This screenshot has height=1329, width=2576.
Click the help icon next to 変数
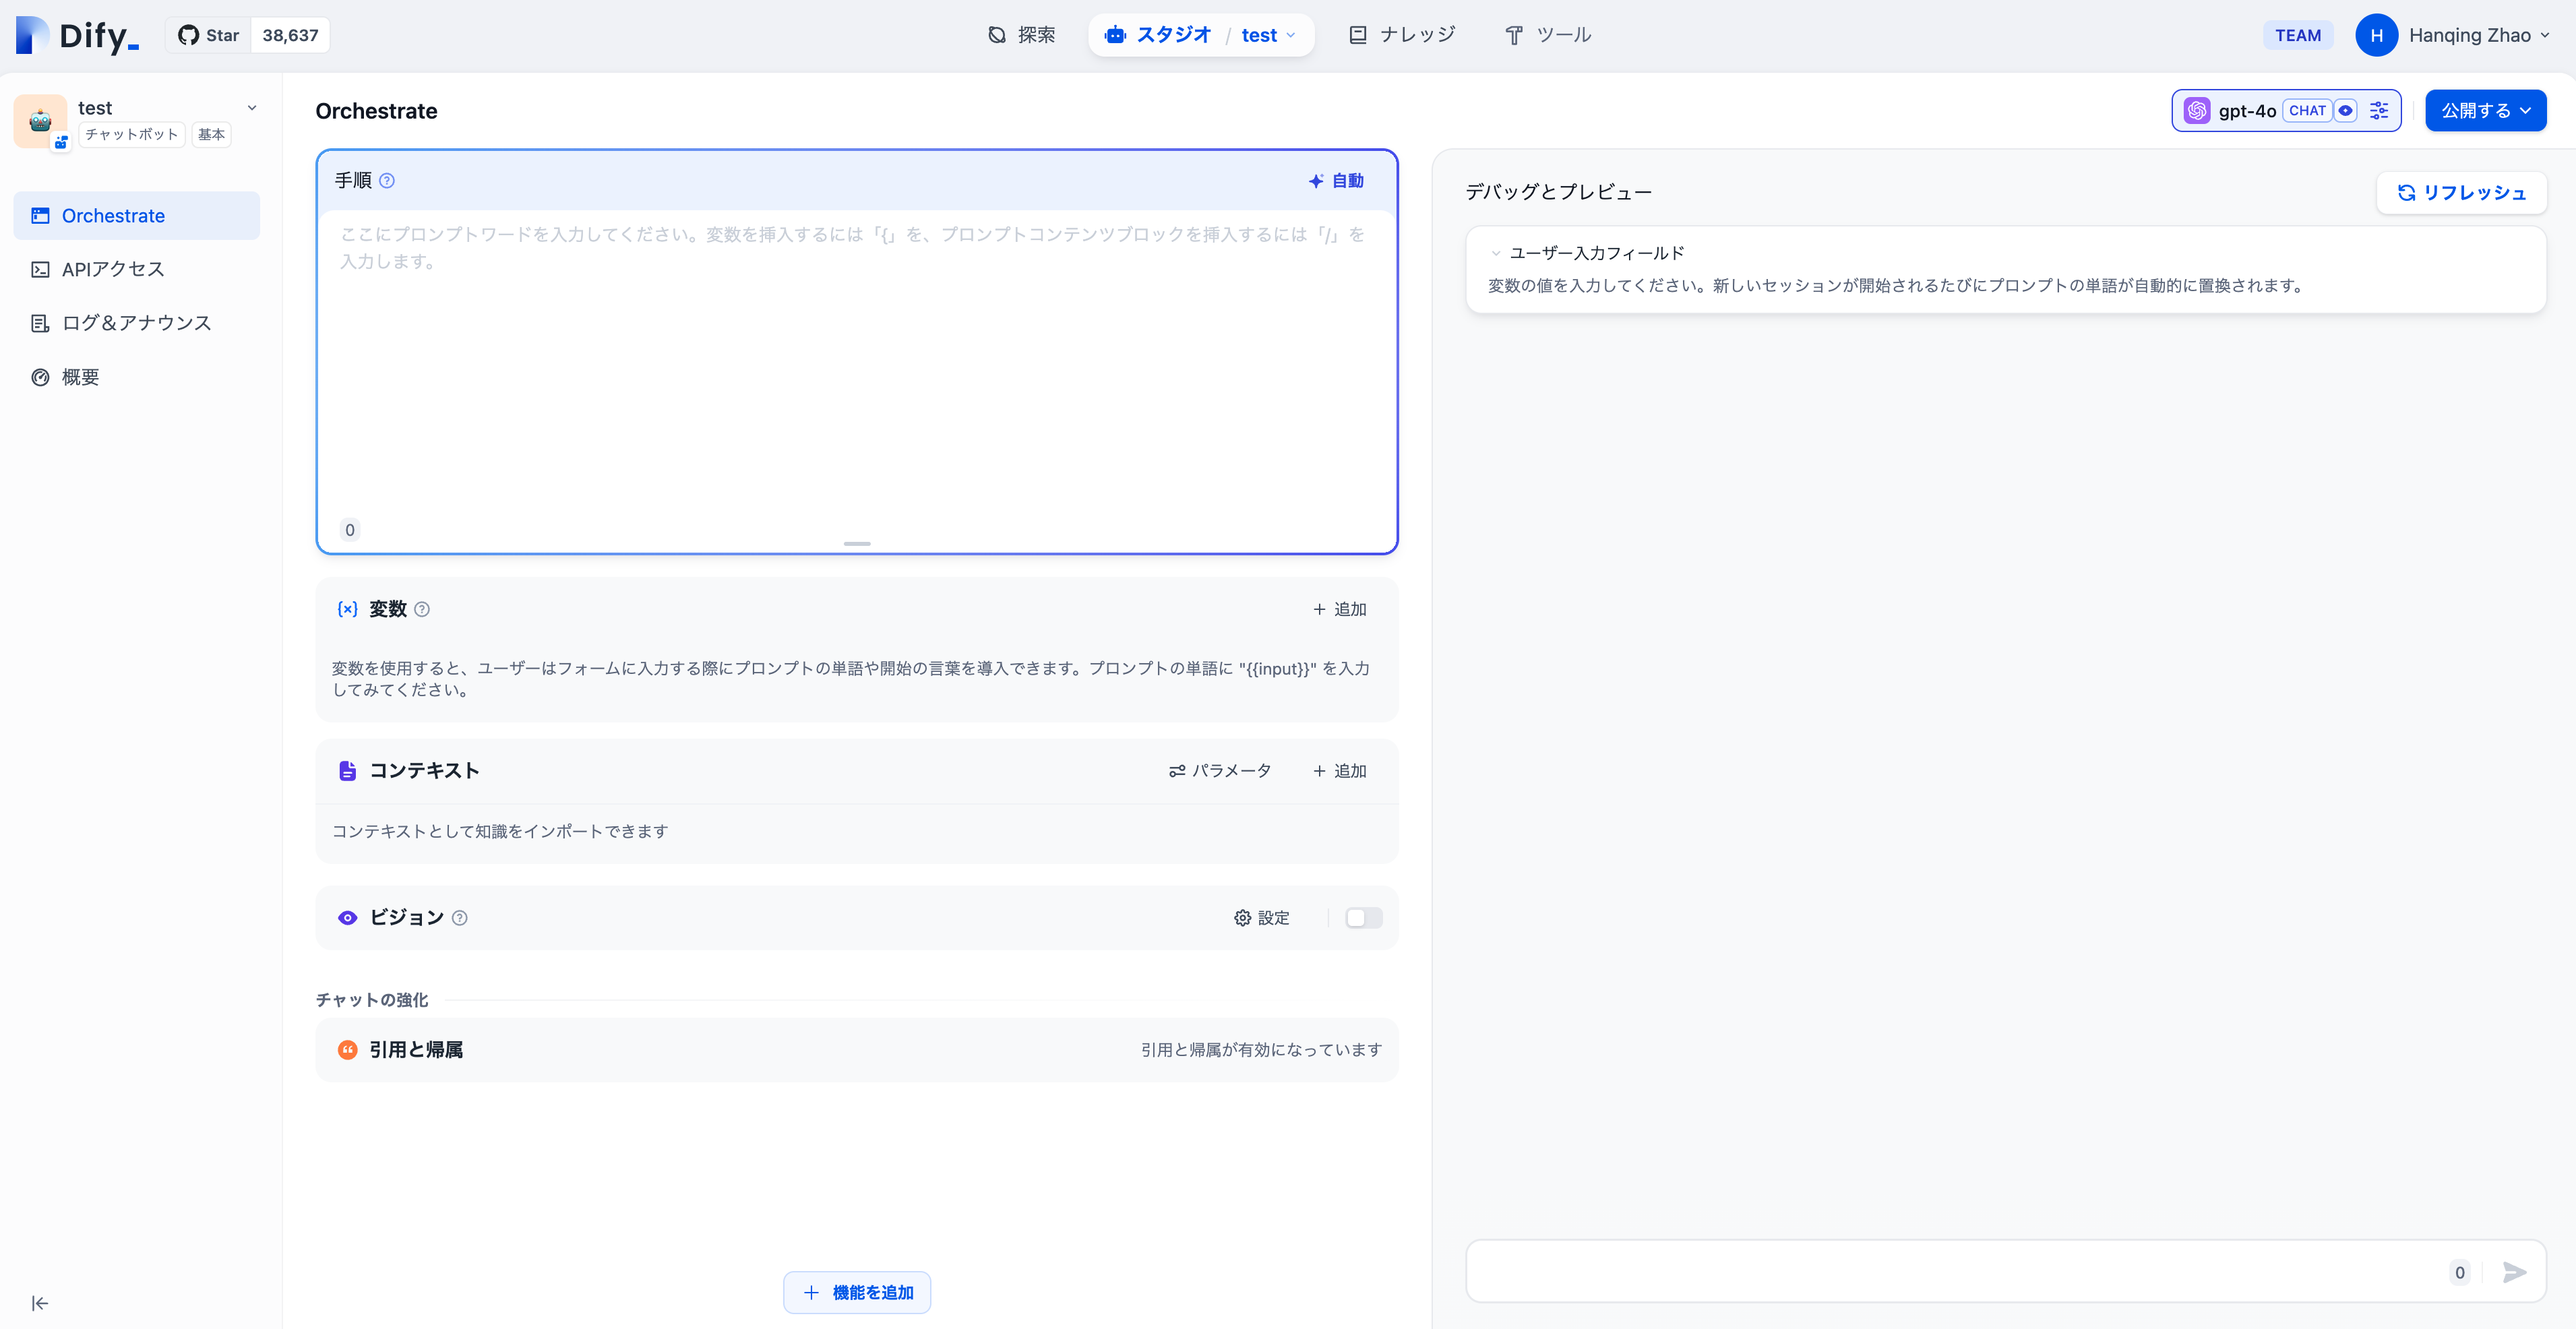(x=422, y=609)
